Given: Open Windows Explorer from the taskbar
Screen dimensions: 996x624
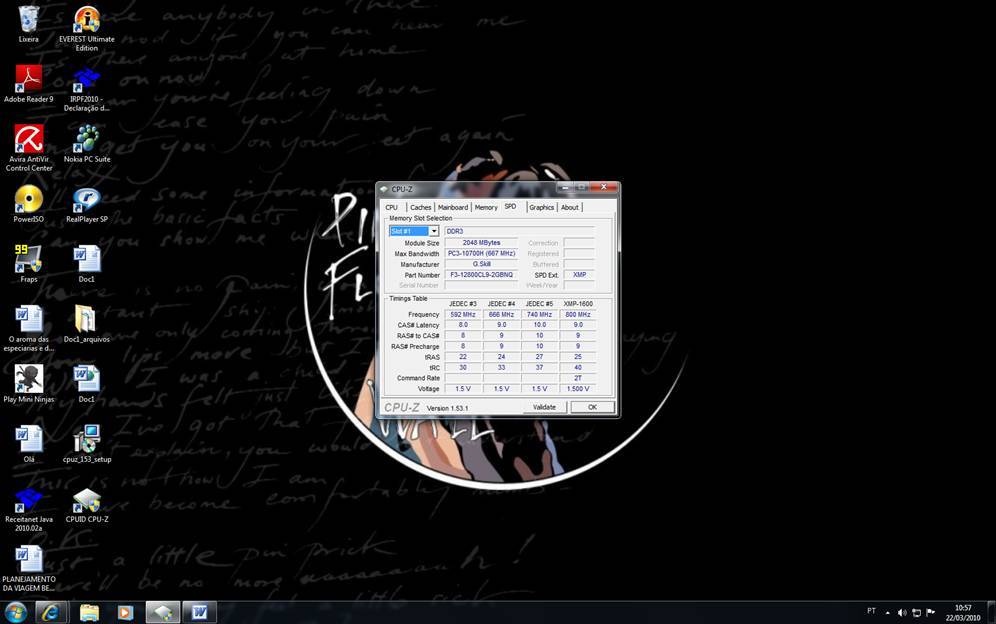Looking at the screenshot, I should tap(89, 612).
